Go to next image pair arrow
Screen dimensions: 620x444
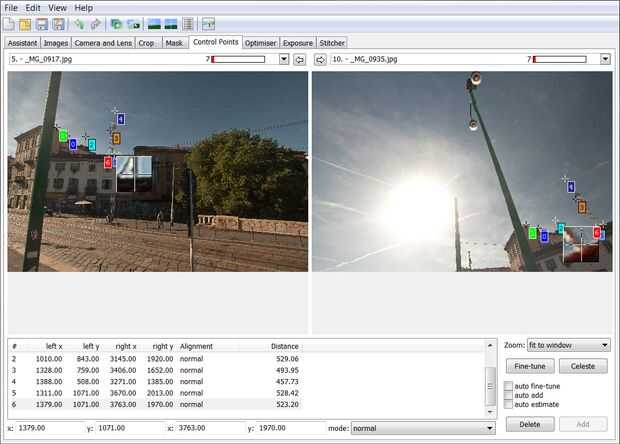(x=320, y=60)
